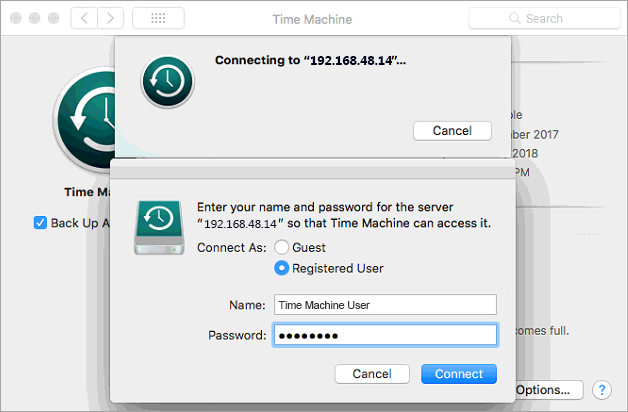Click the 'Connect As:' label

(x=231, y=248)
